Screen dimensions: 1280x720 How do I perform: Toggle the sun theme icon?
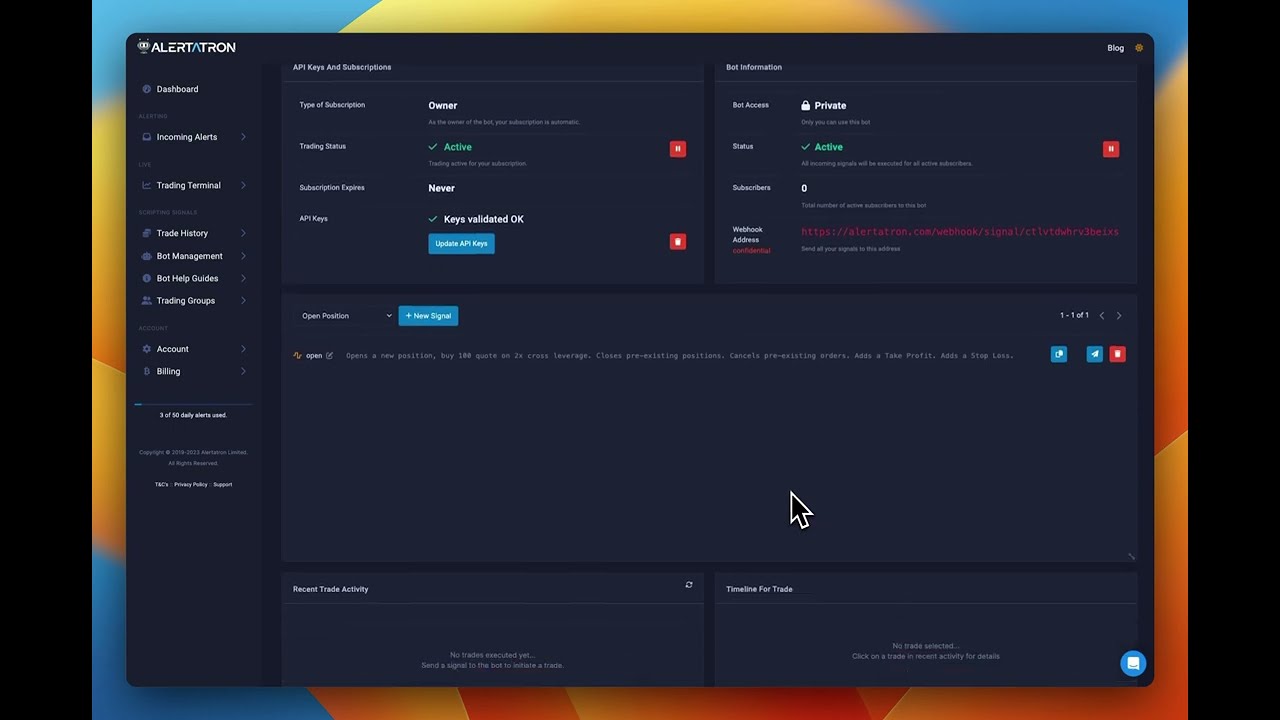tap(1139, 48)
